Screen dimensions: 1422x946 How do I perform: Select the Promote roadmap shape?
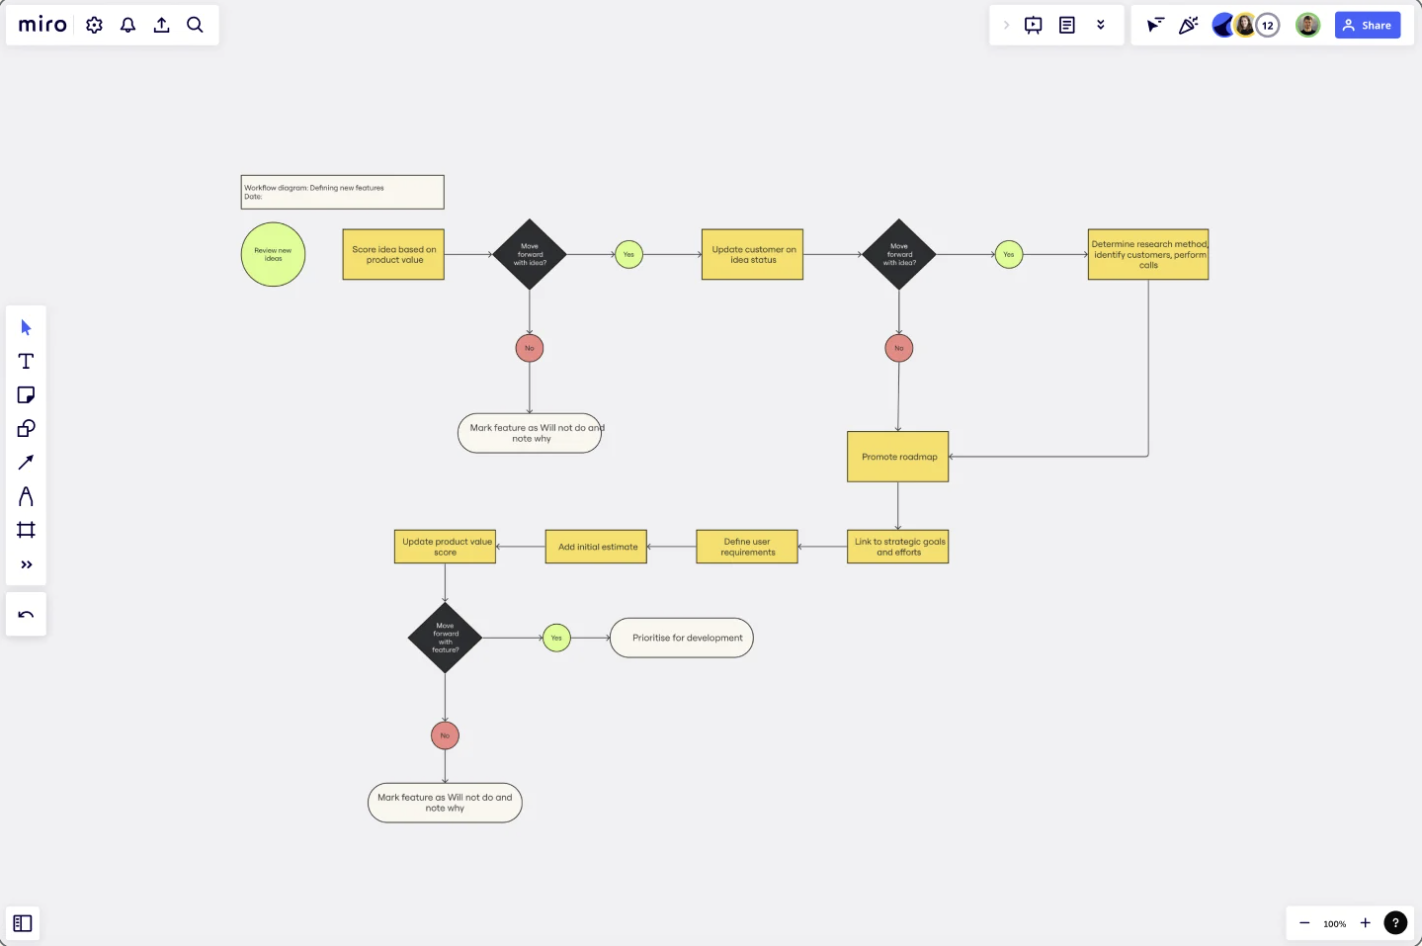tap(897, 456)
